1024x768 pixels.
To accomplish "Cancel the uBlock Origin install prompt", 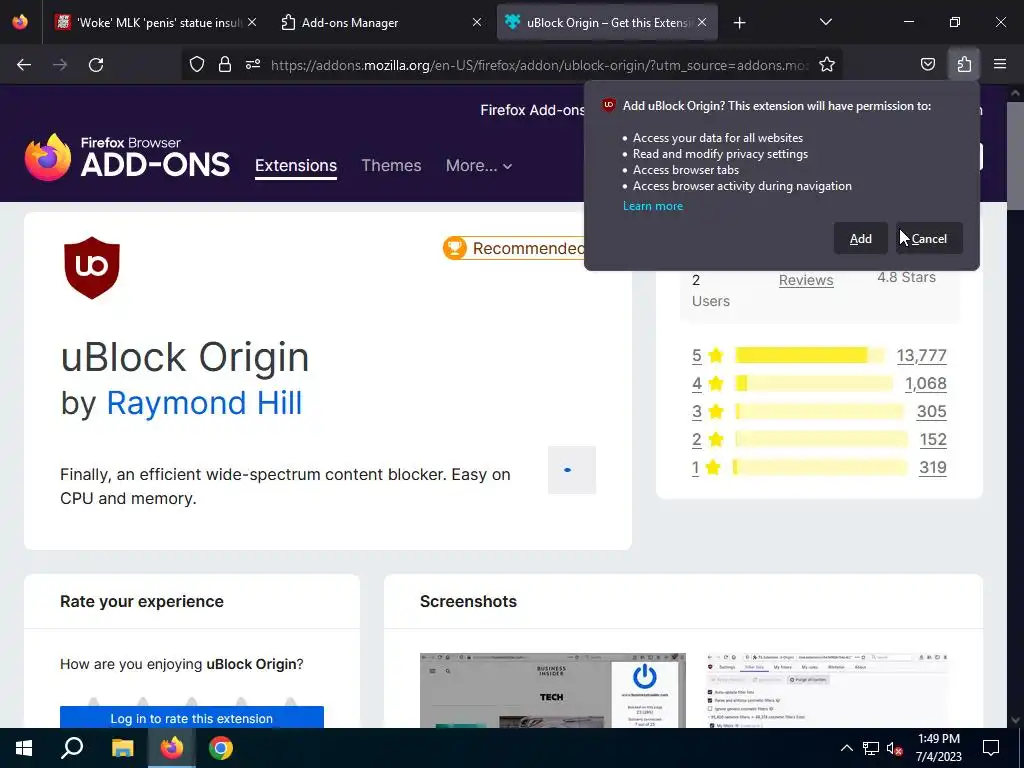I will [929, 238].
